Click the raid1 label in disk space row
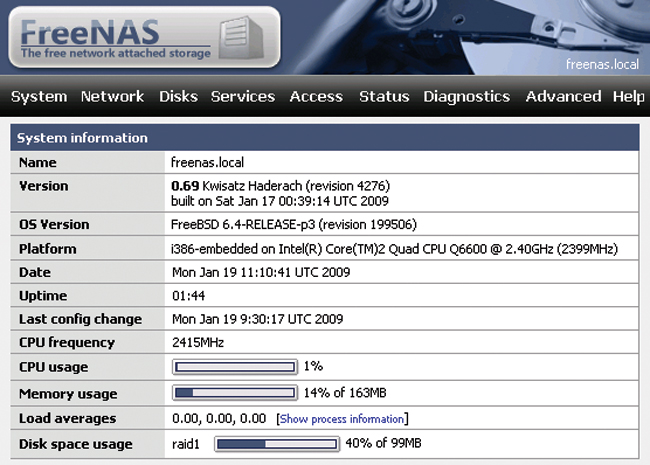650x465 pixels. pos(186,444)
